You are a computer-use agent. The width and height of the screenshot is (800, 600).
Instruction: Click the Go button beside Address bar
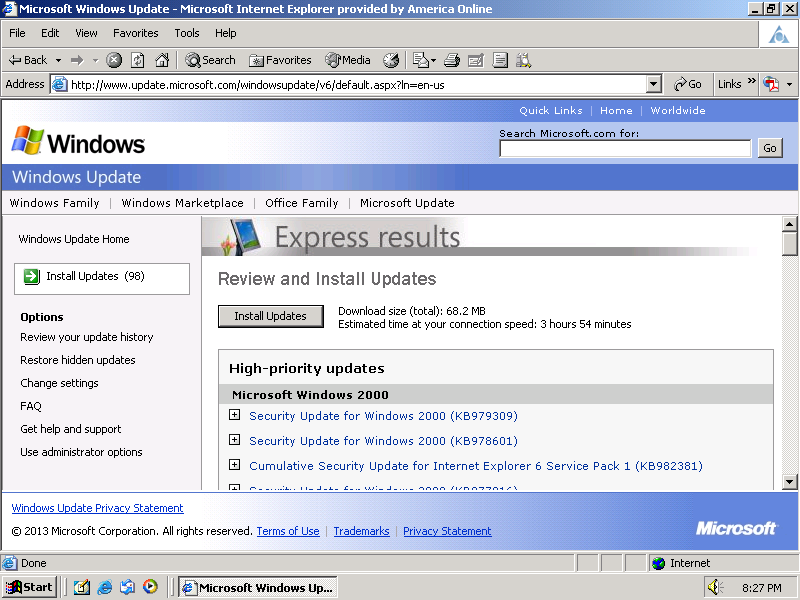click(x=687, y=84)
